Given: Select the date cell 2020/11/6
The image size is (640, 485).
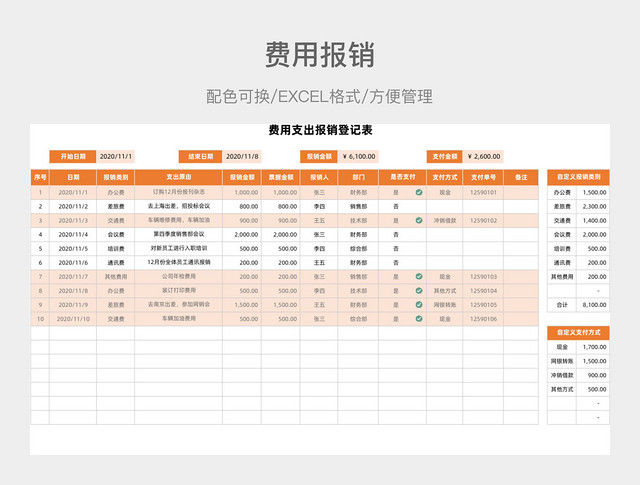Looking at the screenshot, I should (73, 263).
